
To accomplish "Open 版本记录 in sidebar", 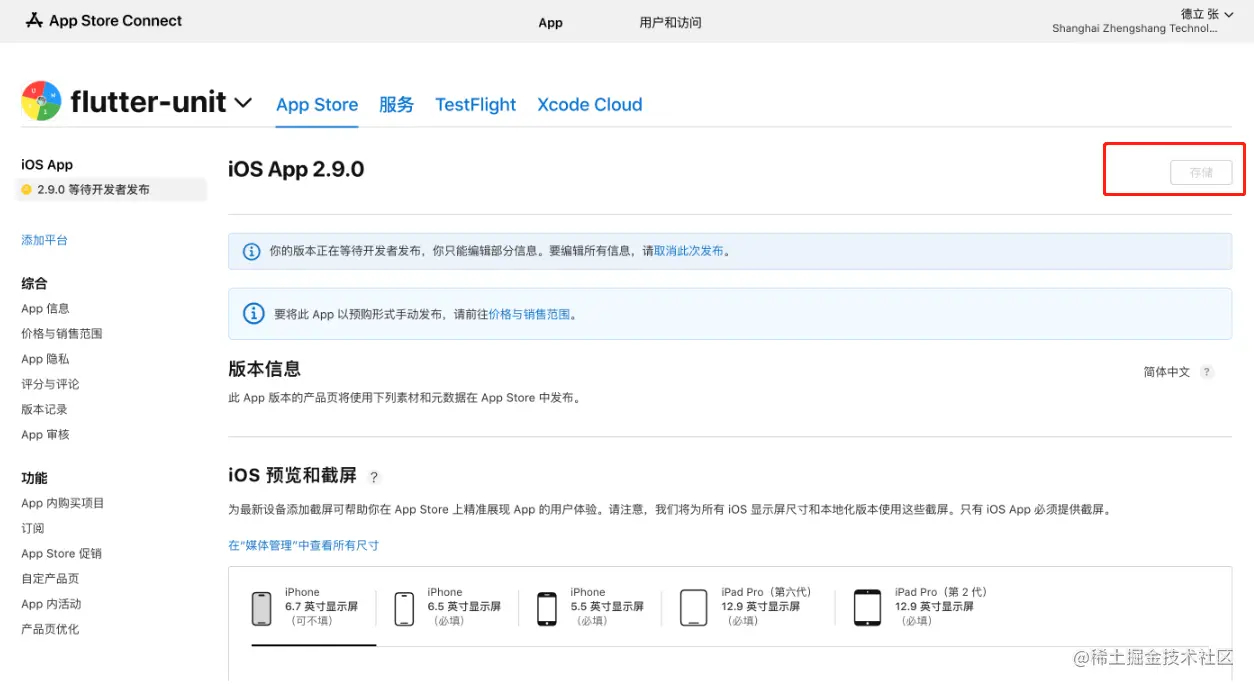I will [44, 410].
